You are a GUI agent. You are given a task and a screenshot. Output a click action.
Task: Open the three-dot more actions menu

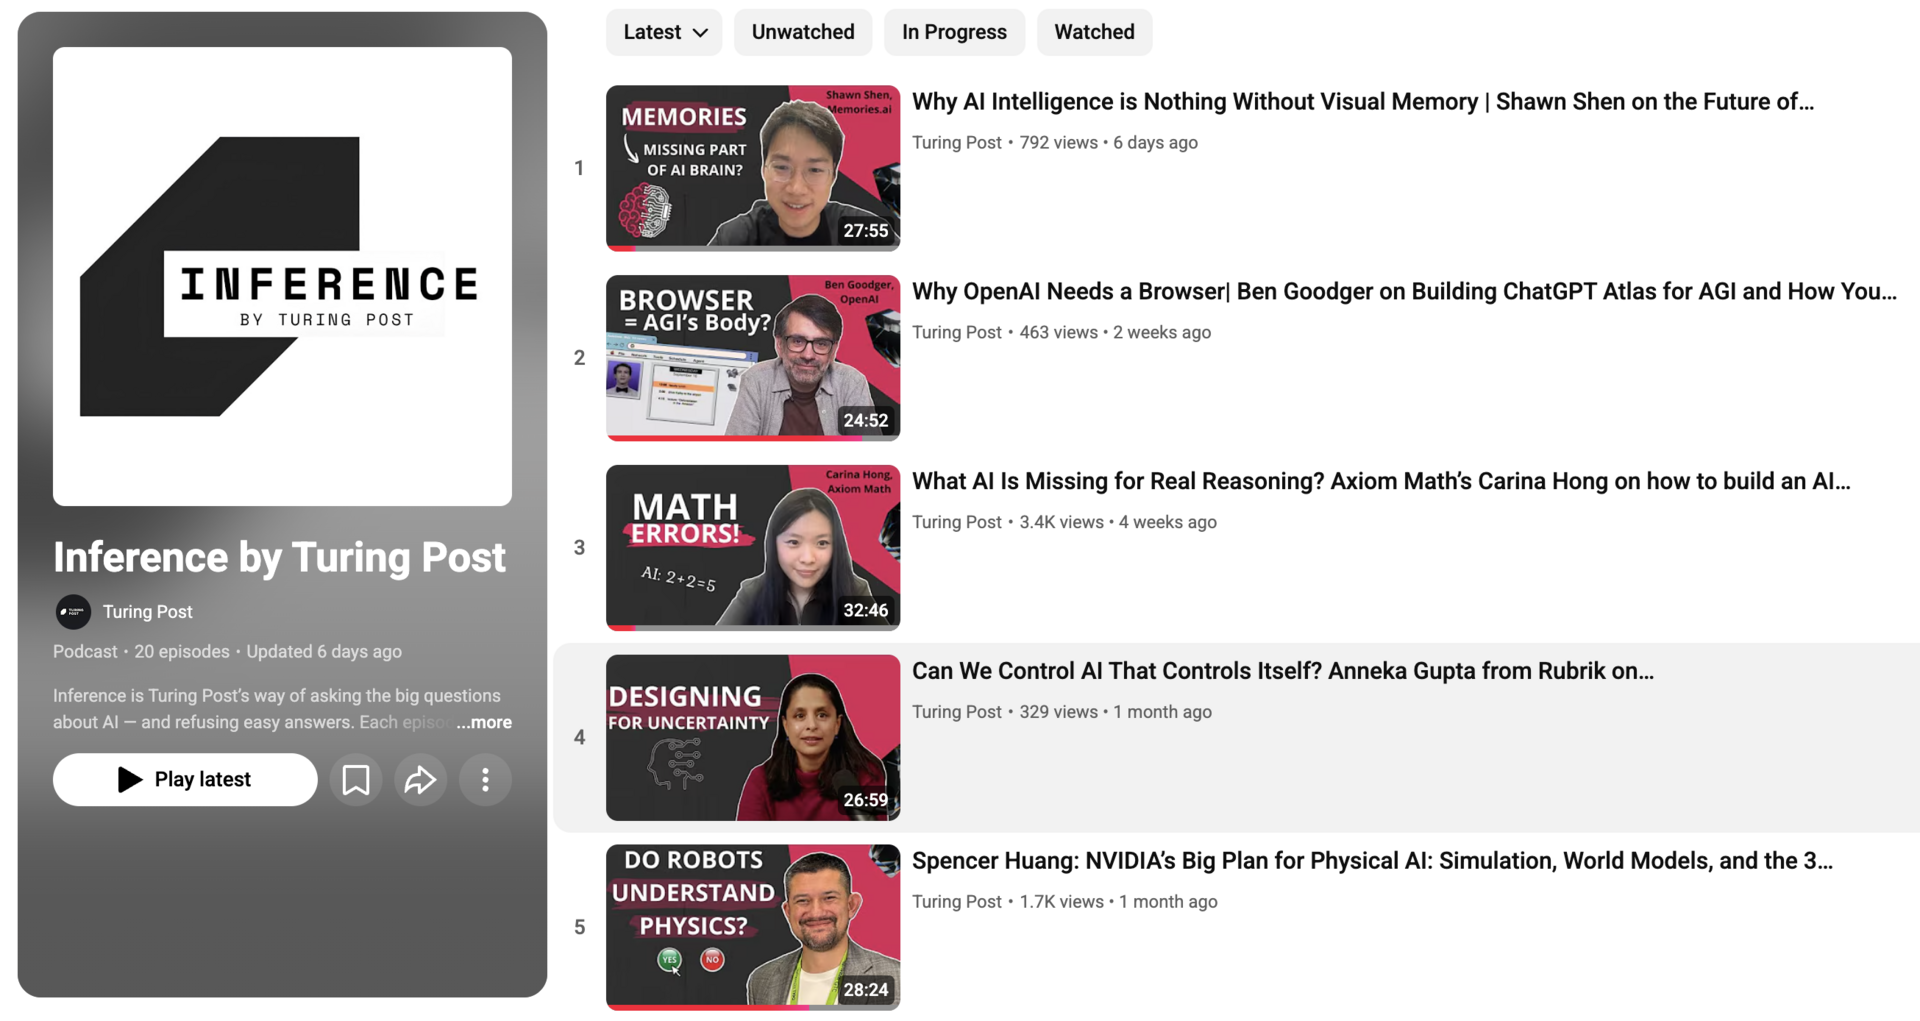click(x=485, y=779)
